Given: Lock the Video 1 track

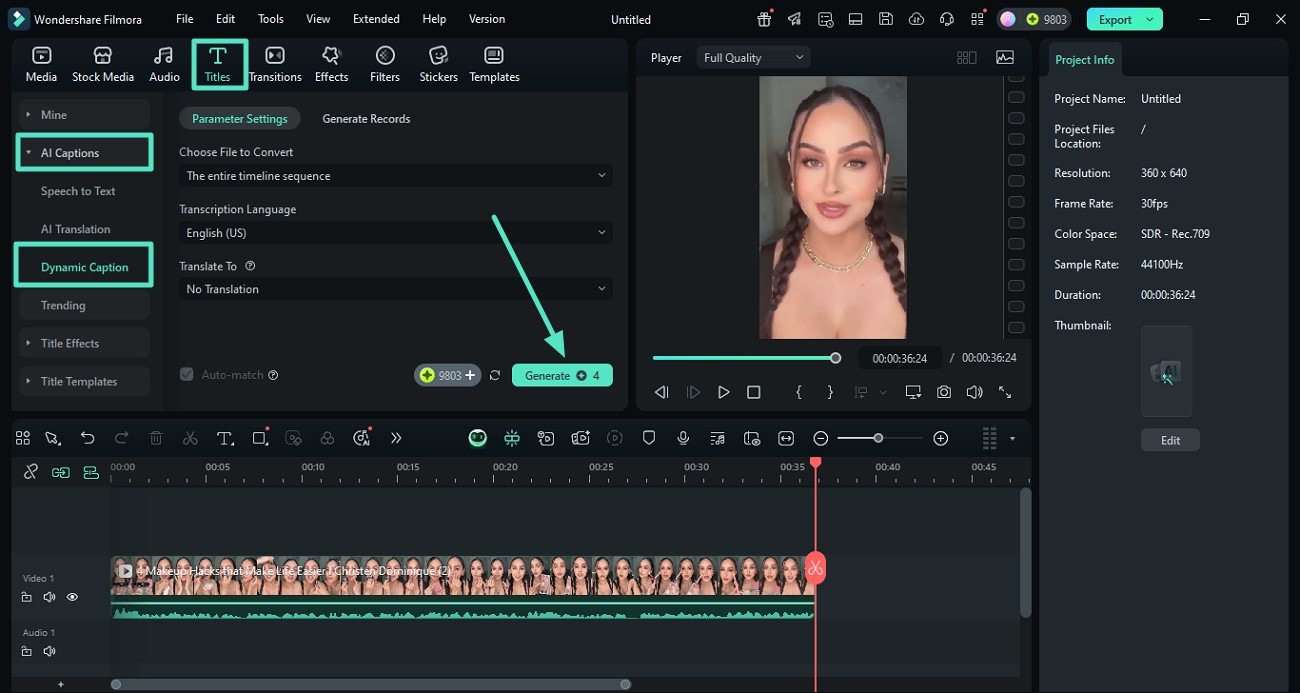Looking at the screenshot, I should (27, 597).
